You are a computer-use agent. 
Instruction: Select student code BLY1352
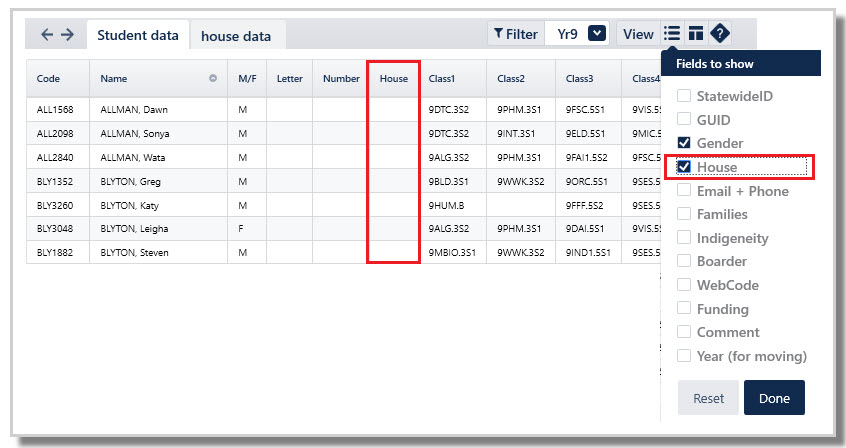(55, 181)
